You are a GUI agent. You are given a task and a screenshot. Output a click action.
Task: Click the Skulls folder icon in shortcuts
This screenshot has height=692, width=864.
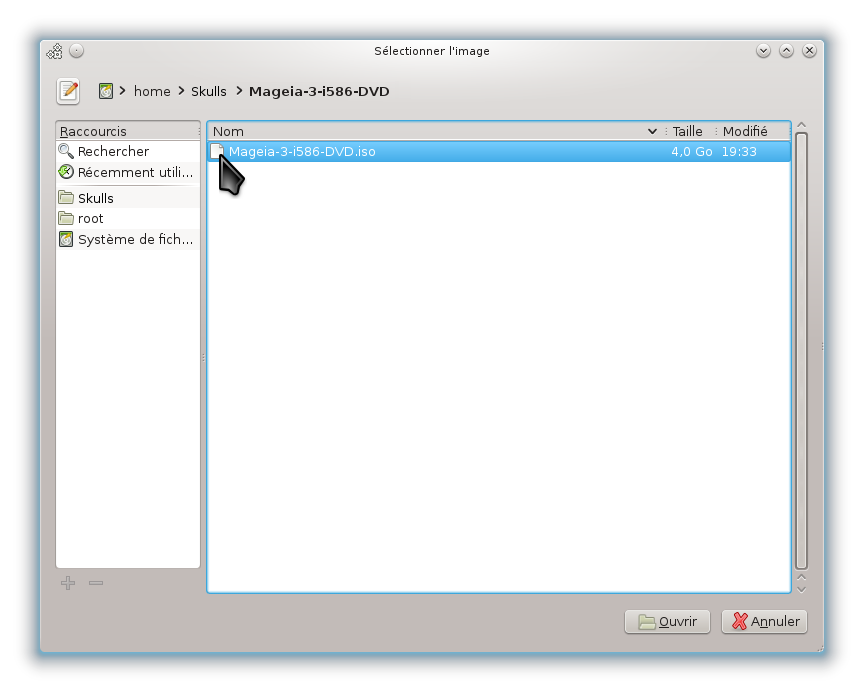pyautogui.click(x=66, y=197)
